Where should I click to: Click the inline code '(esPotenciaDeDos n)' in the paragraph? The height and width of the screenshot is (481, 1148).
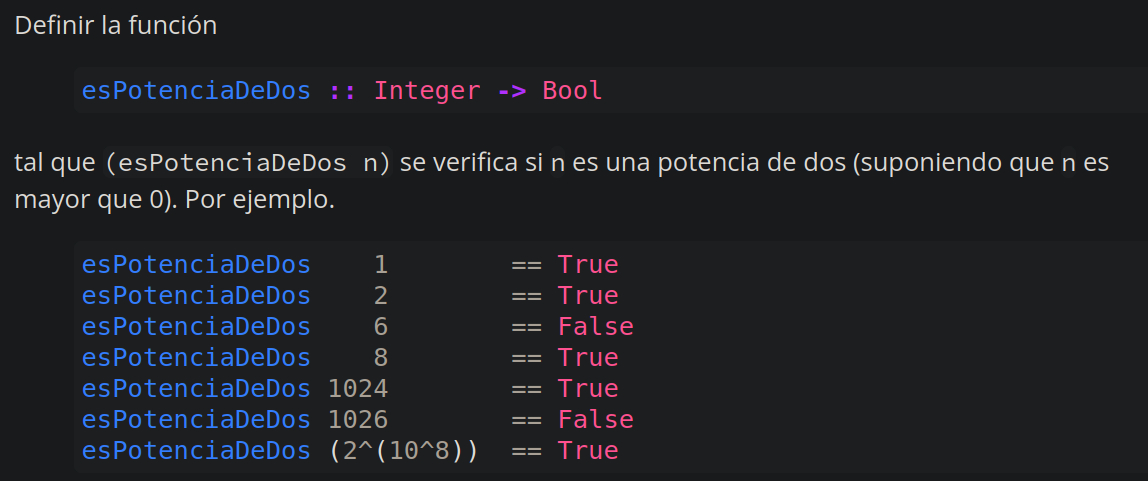[247, 163]
